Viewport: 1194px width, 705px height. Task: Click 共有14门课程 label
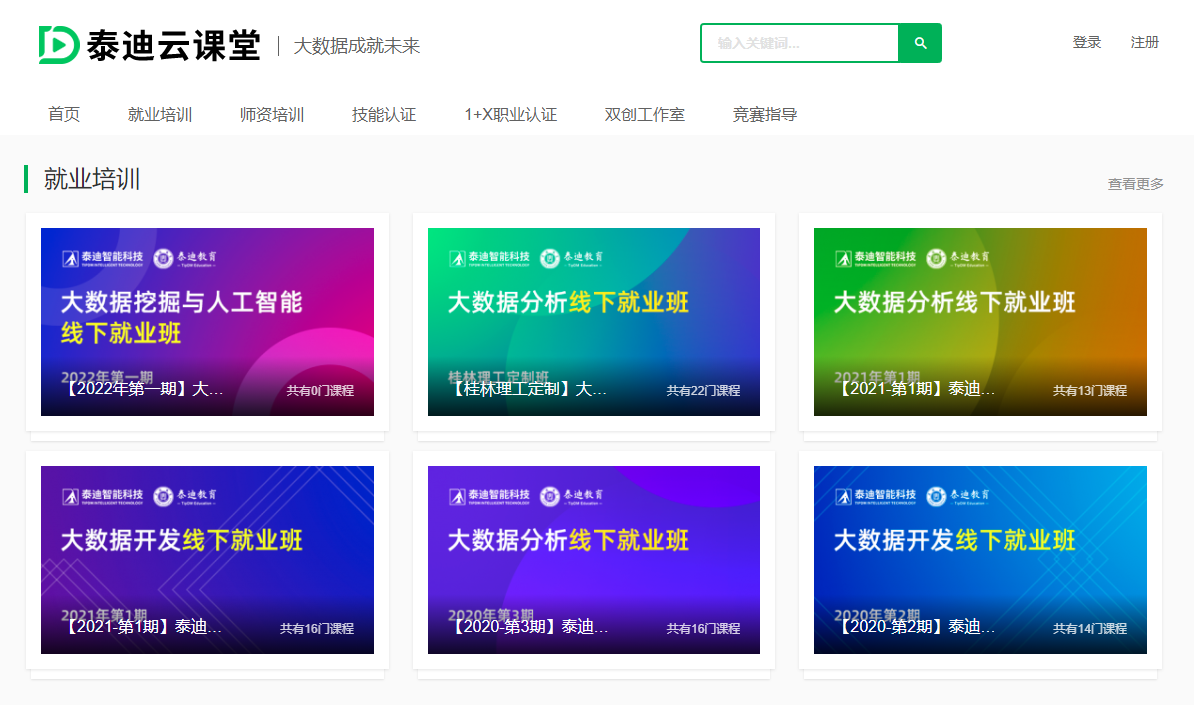click(x=1090, y=629)
